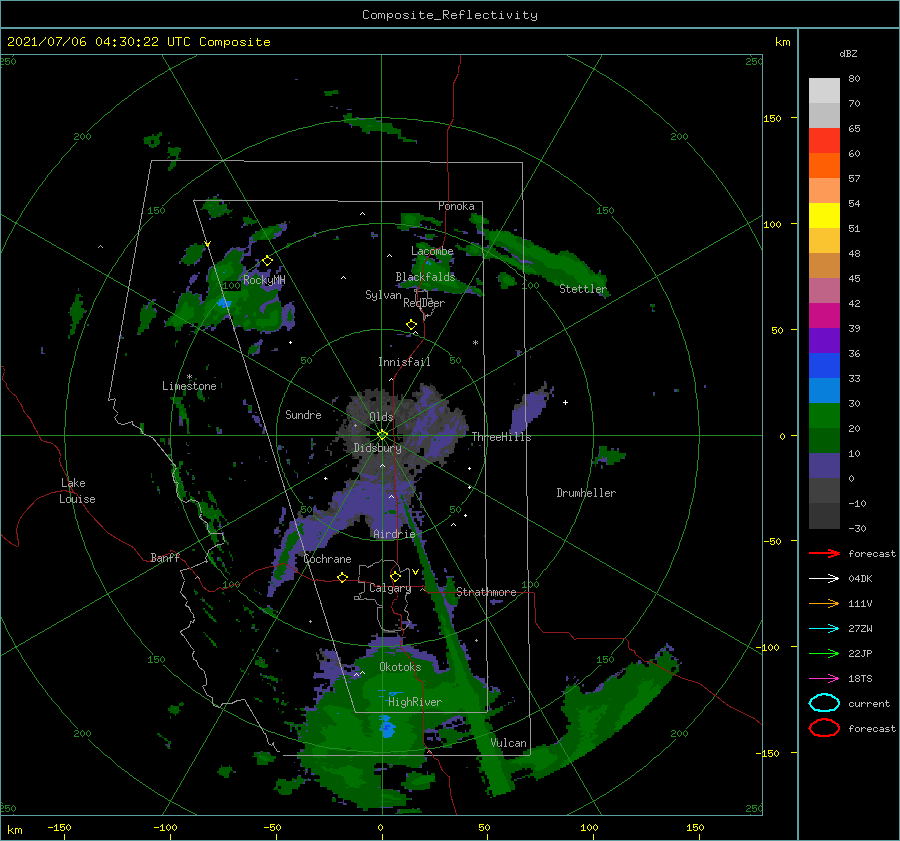Click the Sylvan label

click(383, 295)
